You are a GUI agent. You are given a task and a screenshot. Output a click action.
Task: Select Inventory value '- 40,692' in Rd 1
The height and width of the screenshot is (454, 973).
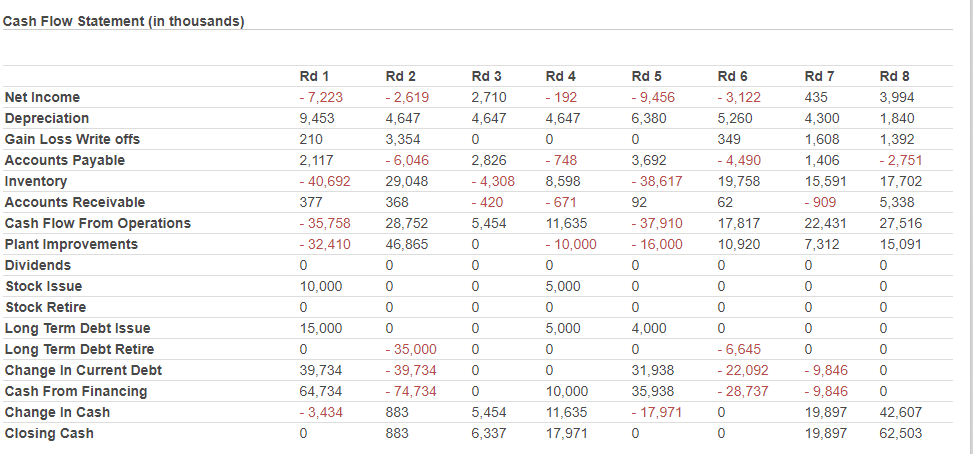[325, 182]
